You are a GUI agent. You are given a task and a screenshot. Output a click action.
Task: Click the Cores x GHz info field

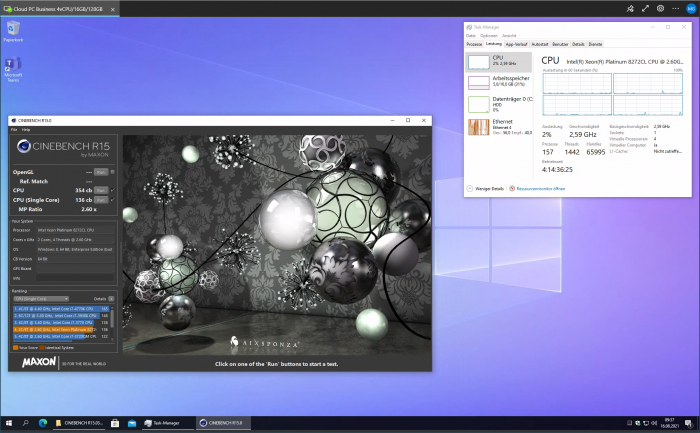pos(75,240)
